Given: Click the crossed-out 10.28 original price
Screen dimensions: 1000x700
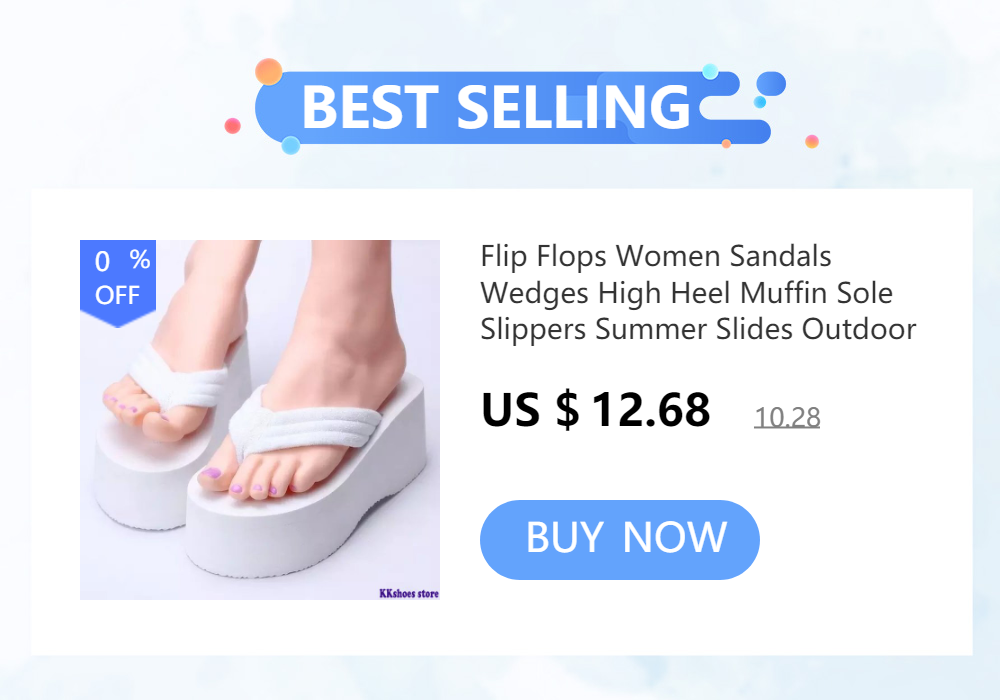Looking at the screenshot, I should coord(787,418).
